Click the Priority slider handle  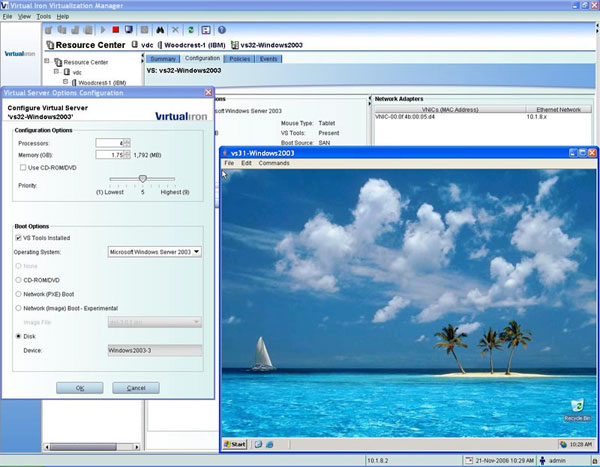point(142,178)
